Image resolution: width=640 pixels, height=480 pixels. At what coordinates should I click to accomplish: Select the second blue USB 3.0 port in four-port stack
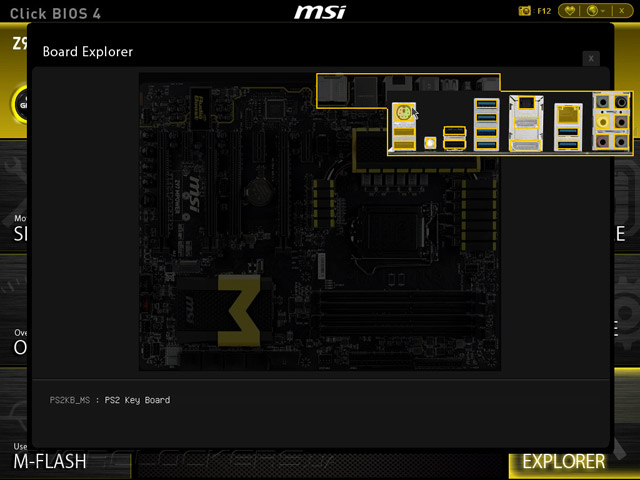click(487, 118)
